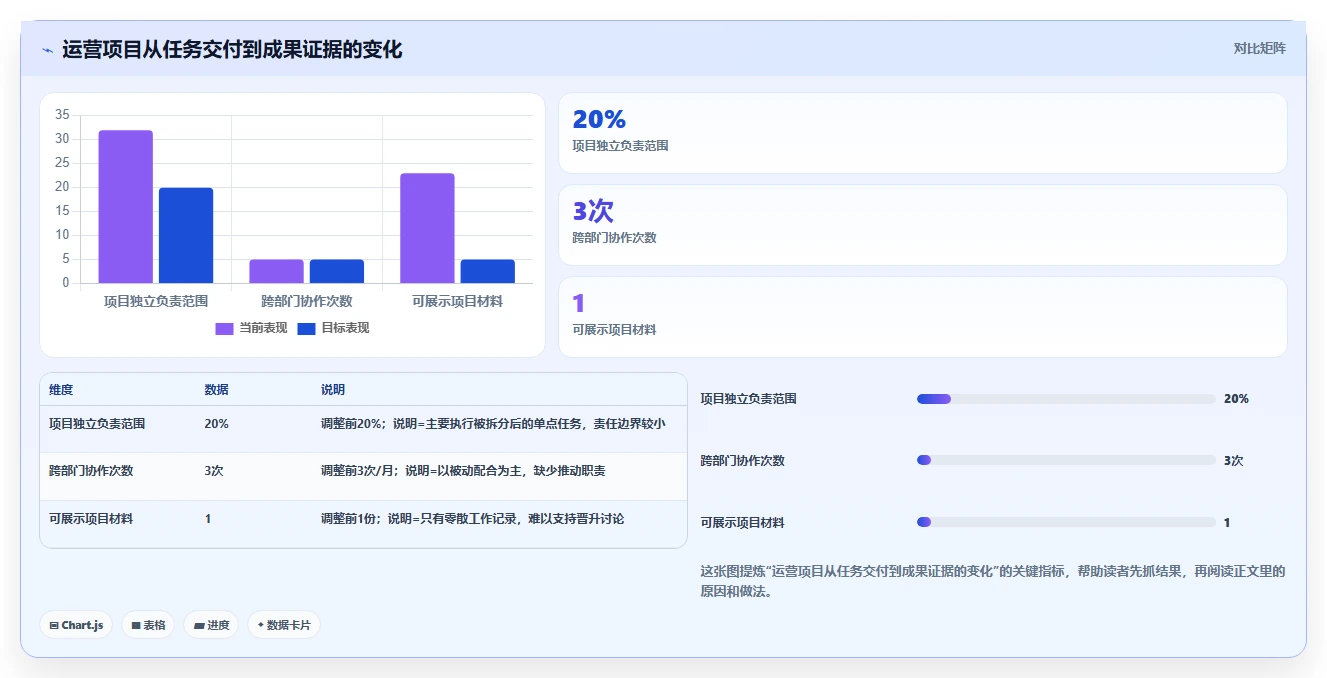
Task: Click the 可展示项目材料 progress bar
Action: coord(1066,523)
